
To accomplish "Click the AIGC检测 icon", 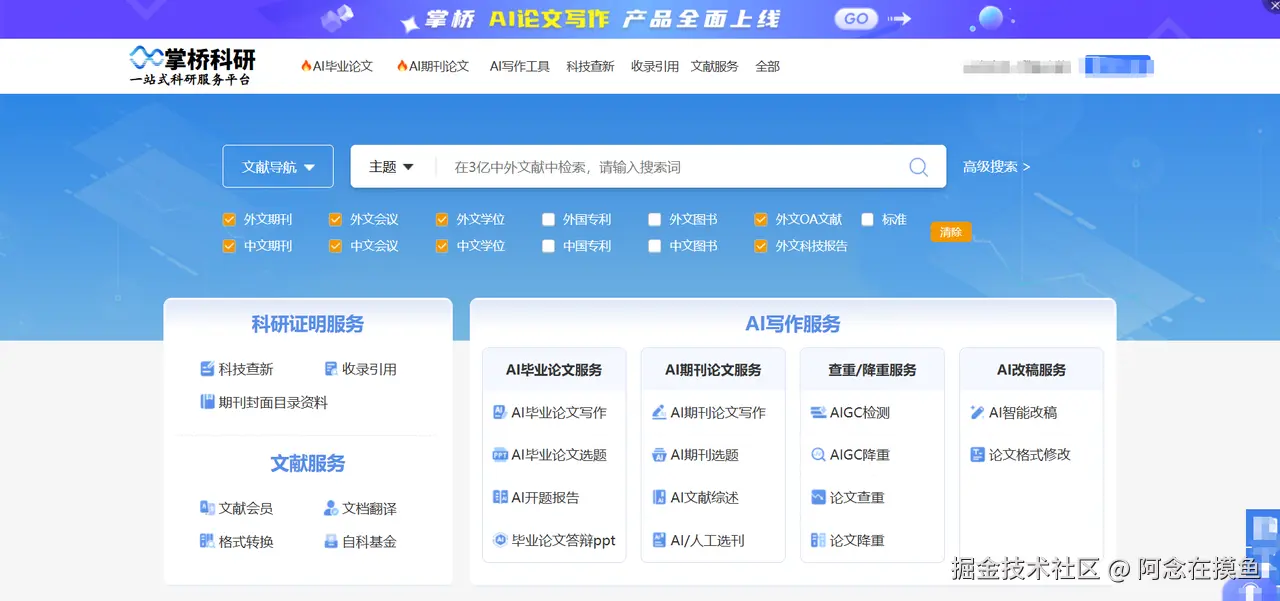I will 818,412.
